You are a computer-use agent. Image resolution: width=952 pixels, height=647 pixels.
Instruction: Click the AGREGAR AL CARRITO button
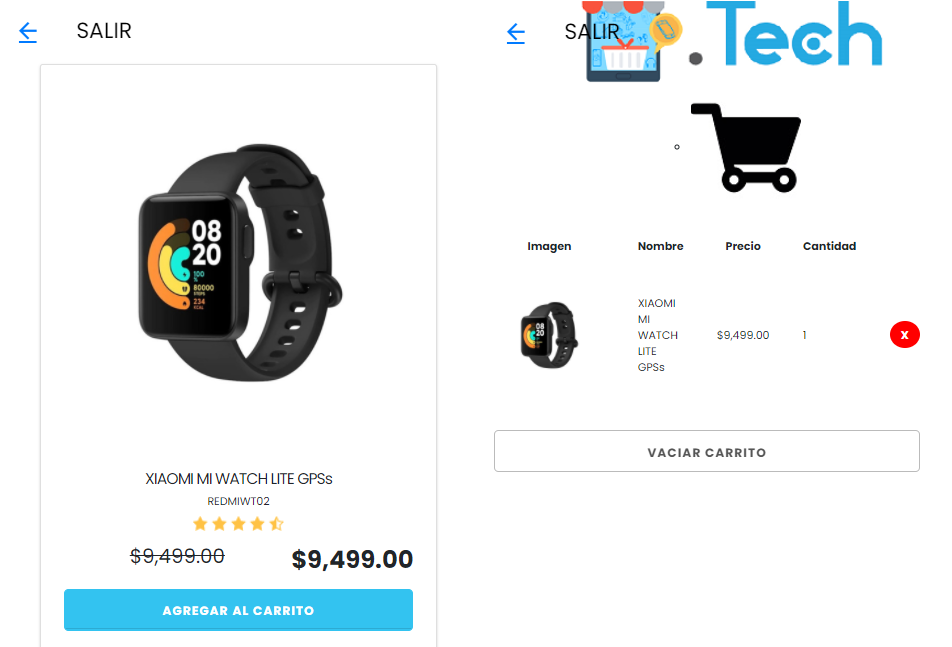point(238,610)
